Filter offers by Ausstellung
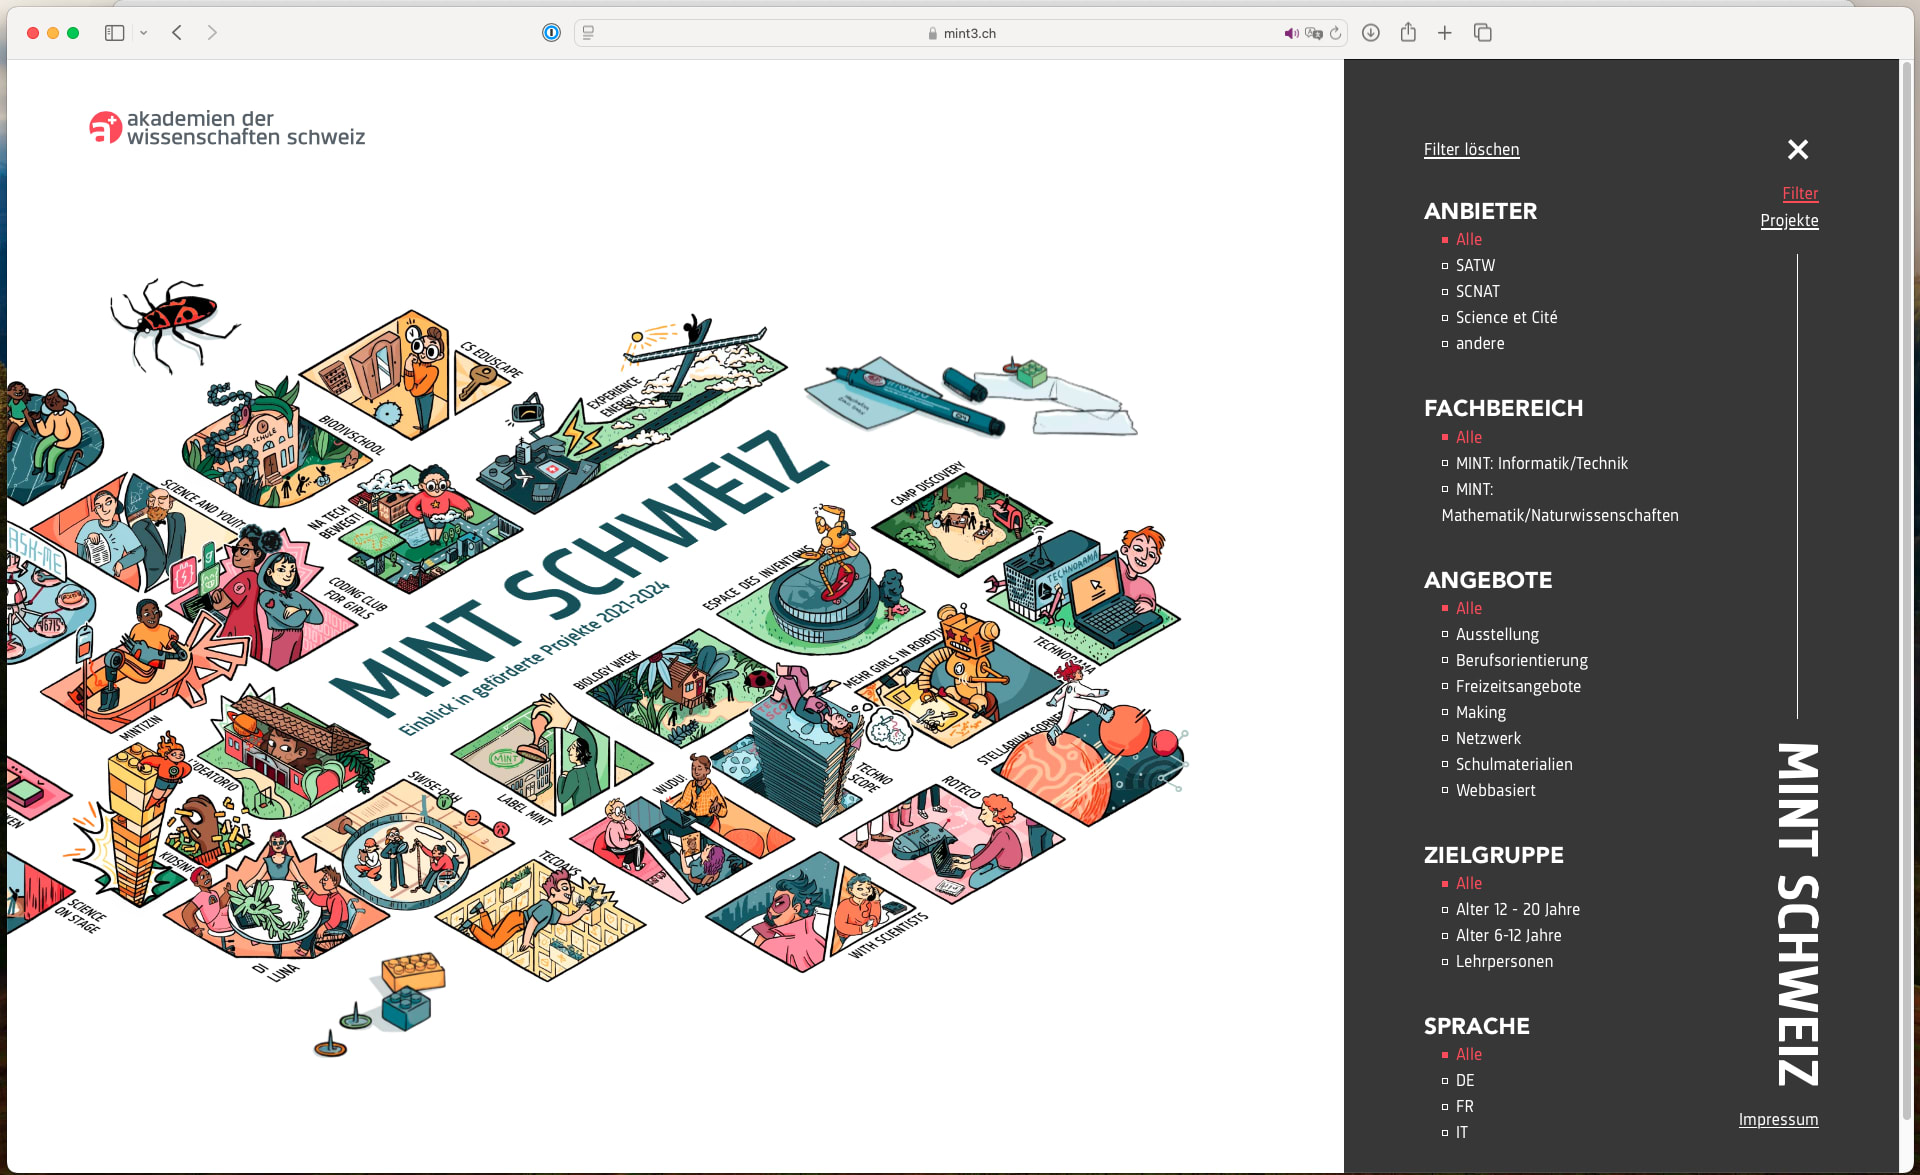The image size is (1920, 1175). 1497,634
